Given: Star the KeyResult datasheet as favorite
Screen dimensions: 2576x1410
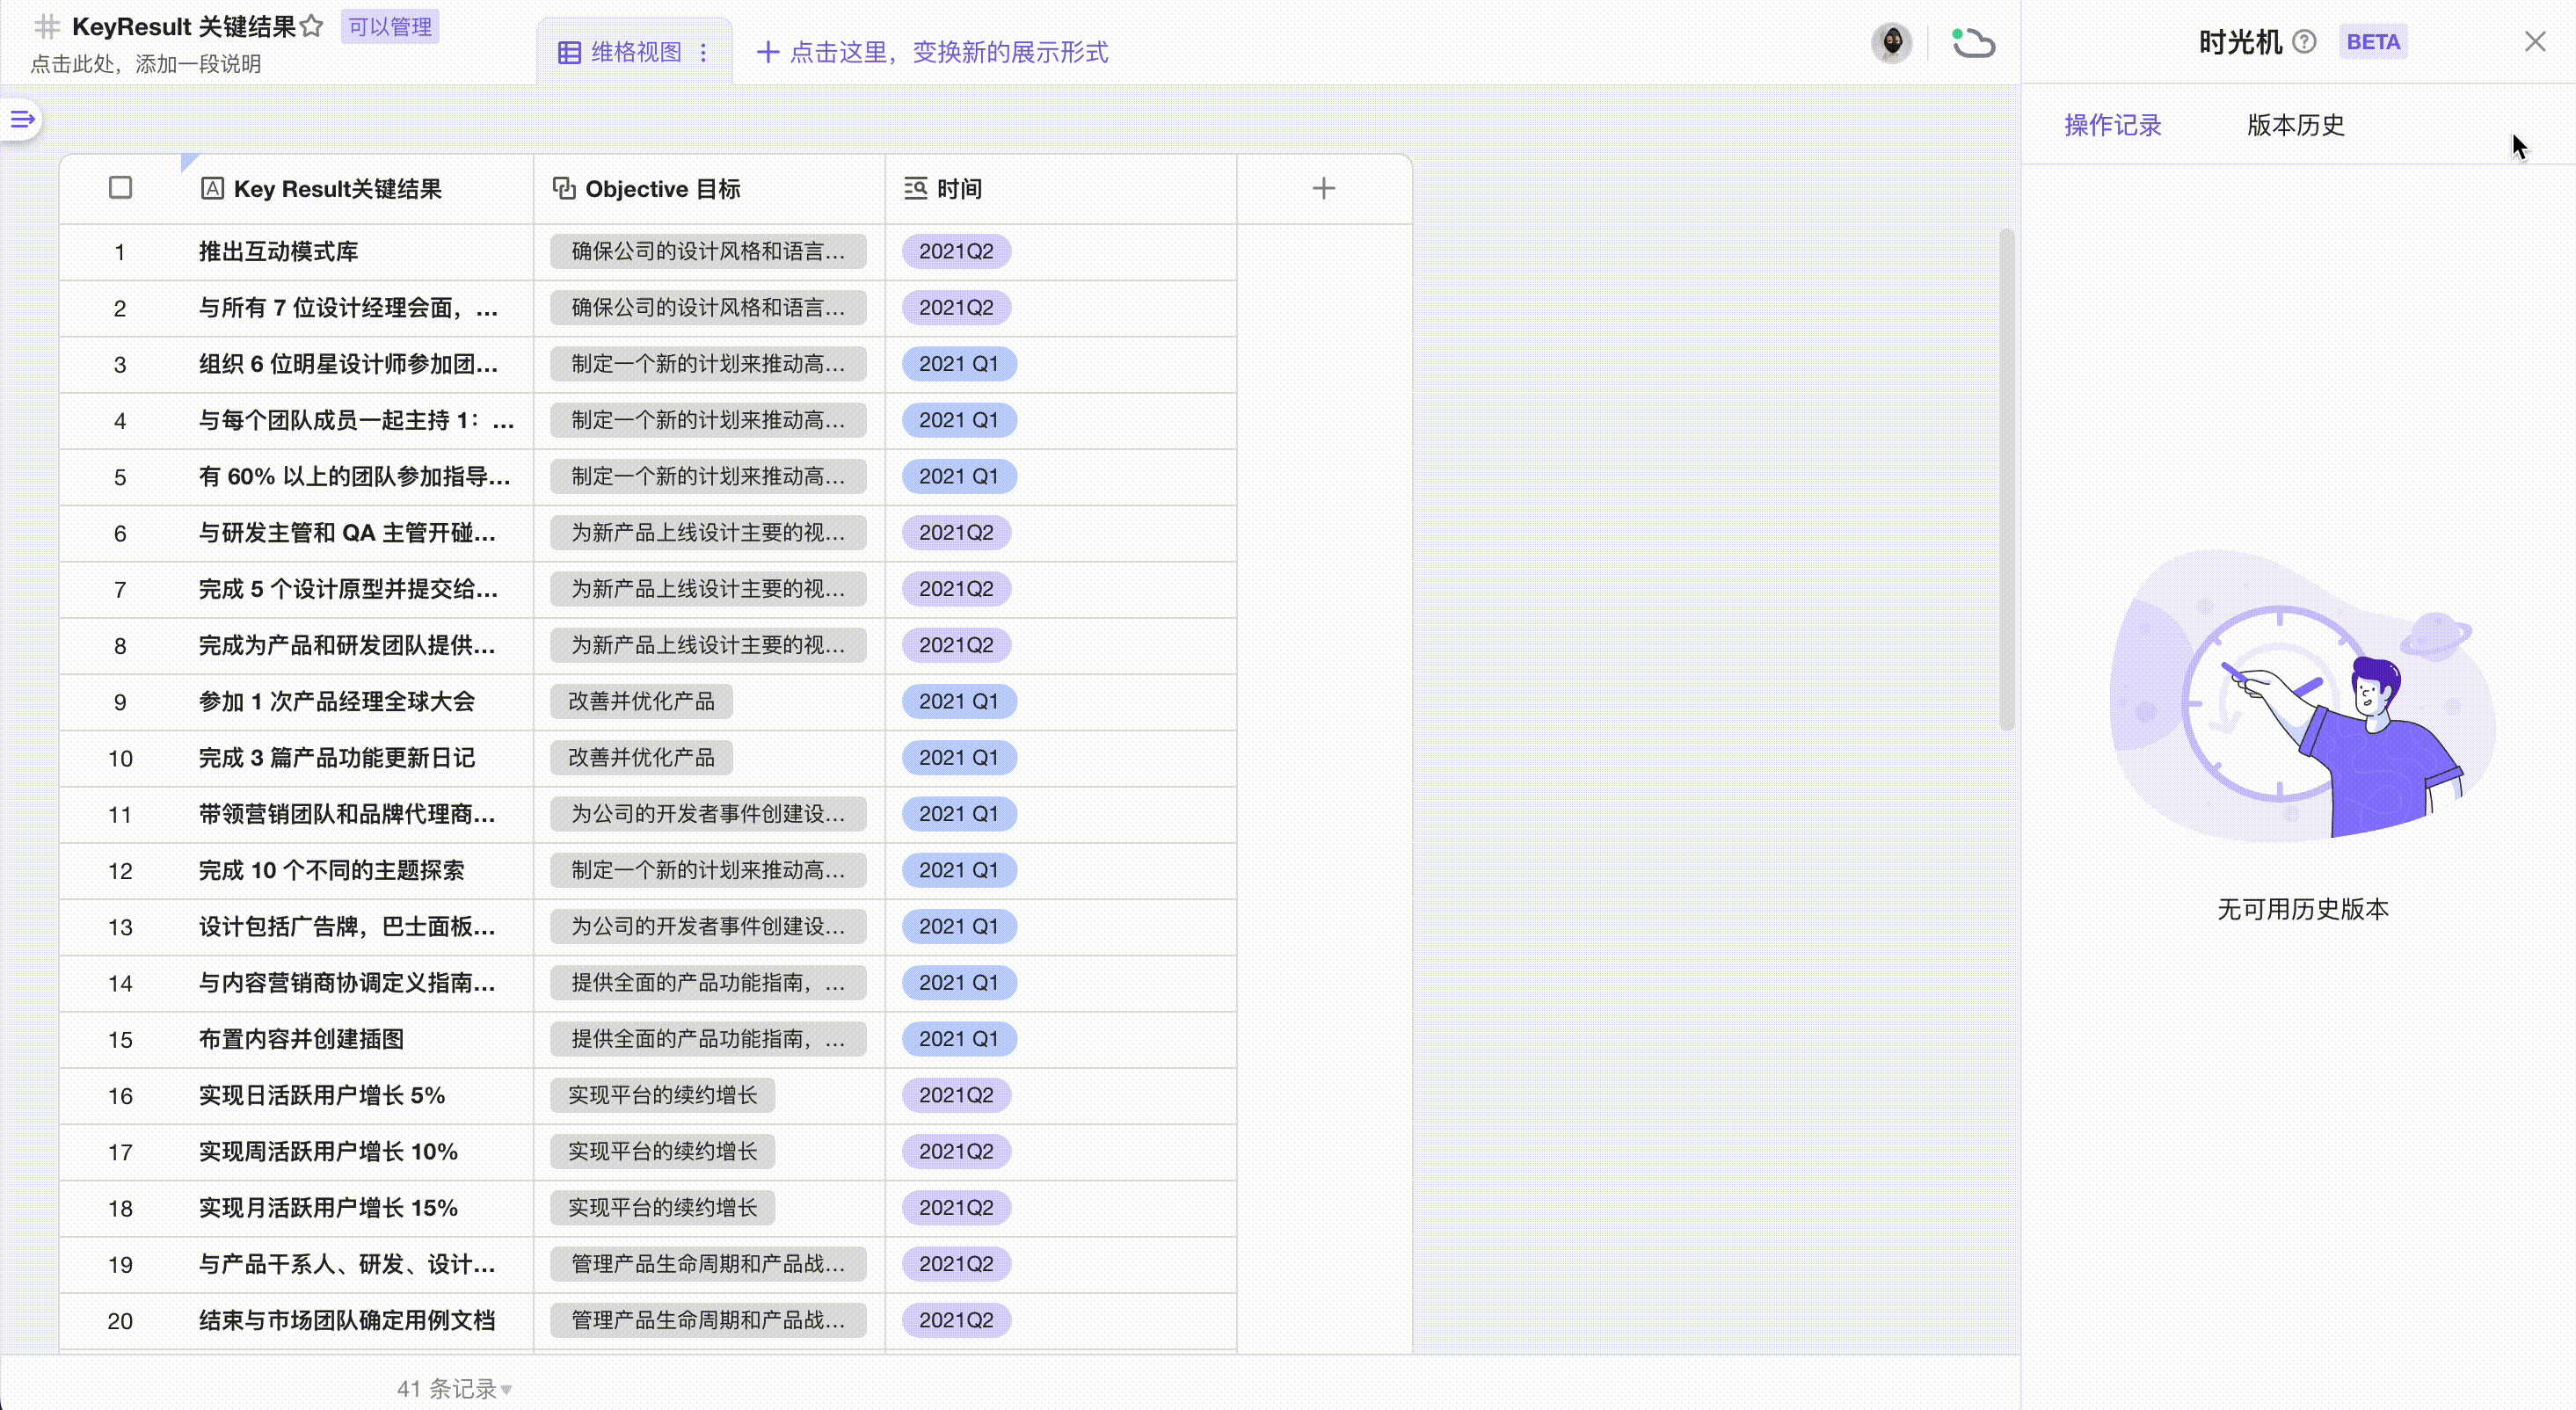Looking at the screenshot, I should 312,26.
